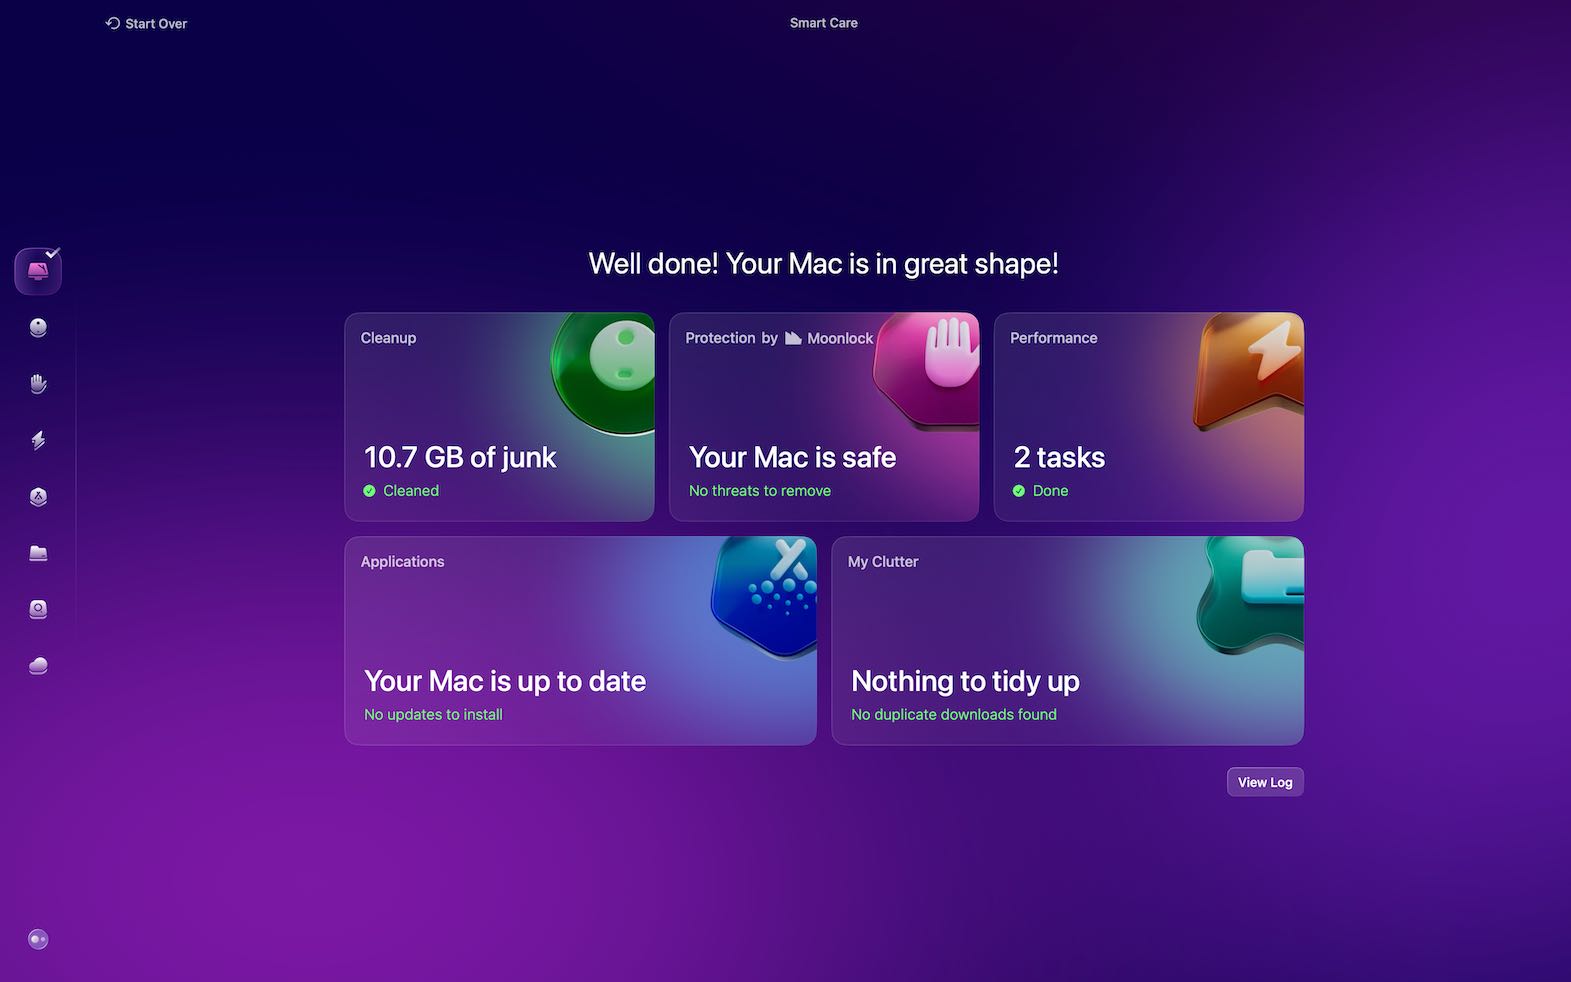Click the Cleanup card label
The image size is (1571, 982).
point(388,338)
